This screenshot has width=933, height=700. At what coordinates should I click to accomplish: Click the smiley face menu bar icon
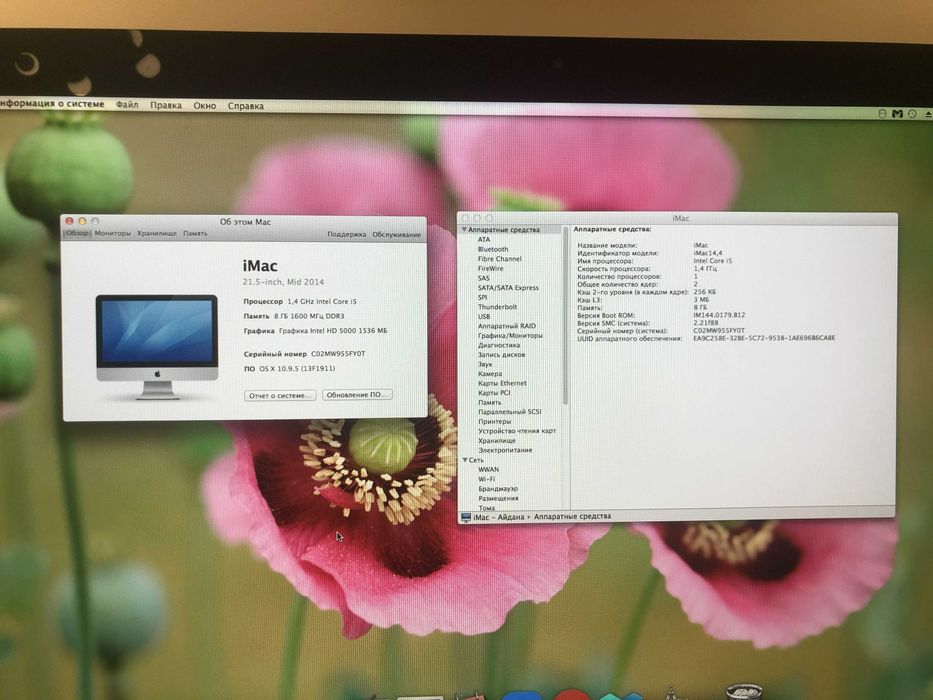(883, 114)
